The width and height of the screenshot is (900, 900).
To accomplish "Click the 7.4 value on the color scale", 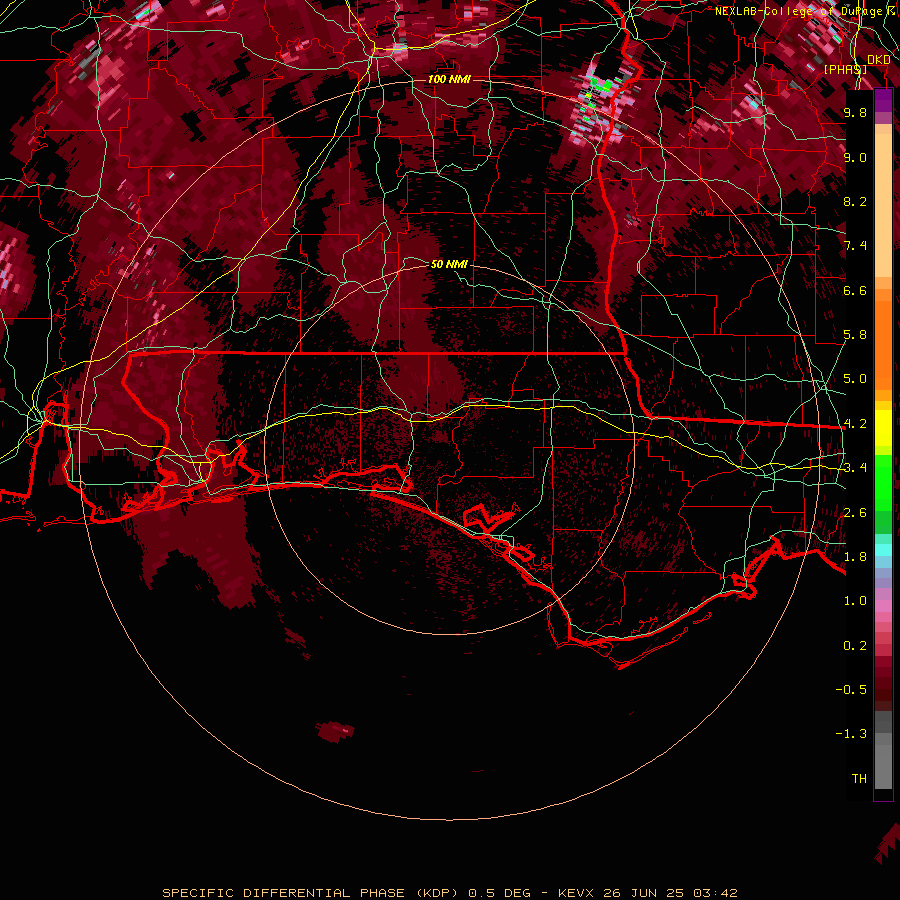I will [855, 246].
